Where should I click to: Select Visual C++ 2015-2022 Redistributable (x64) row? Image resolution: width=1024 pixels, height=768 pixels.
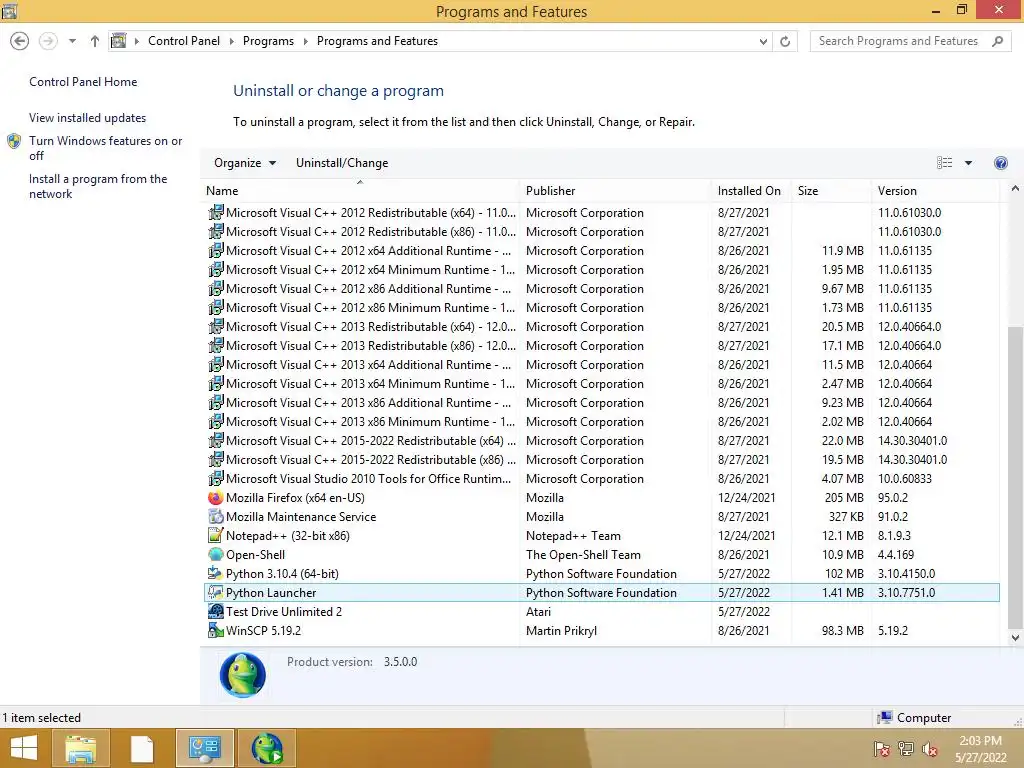point(601,441)
